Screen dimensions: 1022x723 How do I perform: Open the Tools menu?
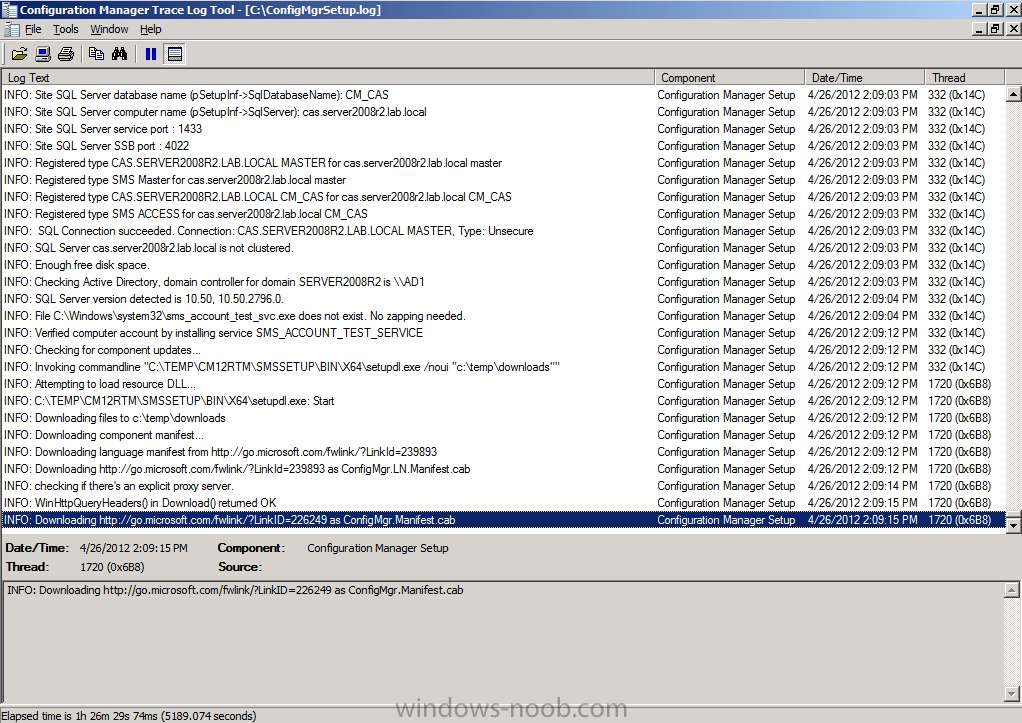[65, 29]
